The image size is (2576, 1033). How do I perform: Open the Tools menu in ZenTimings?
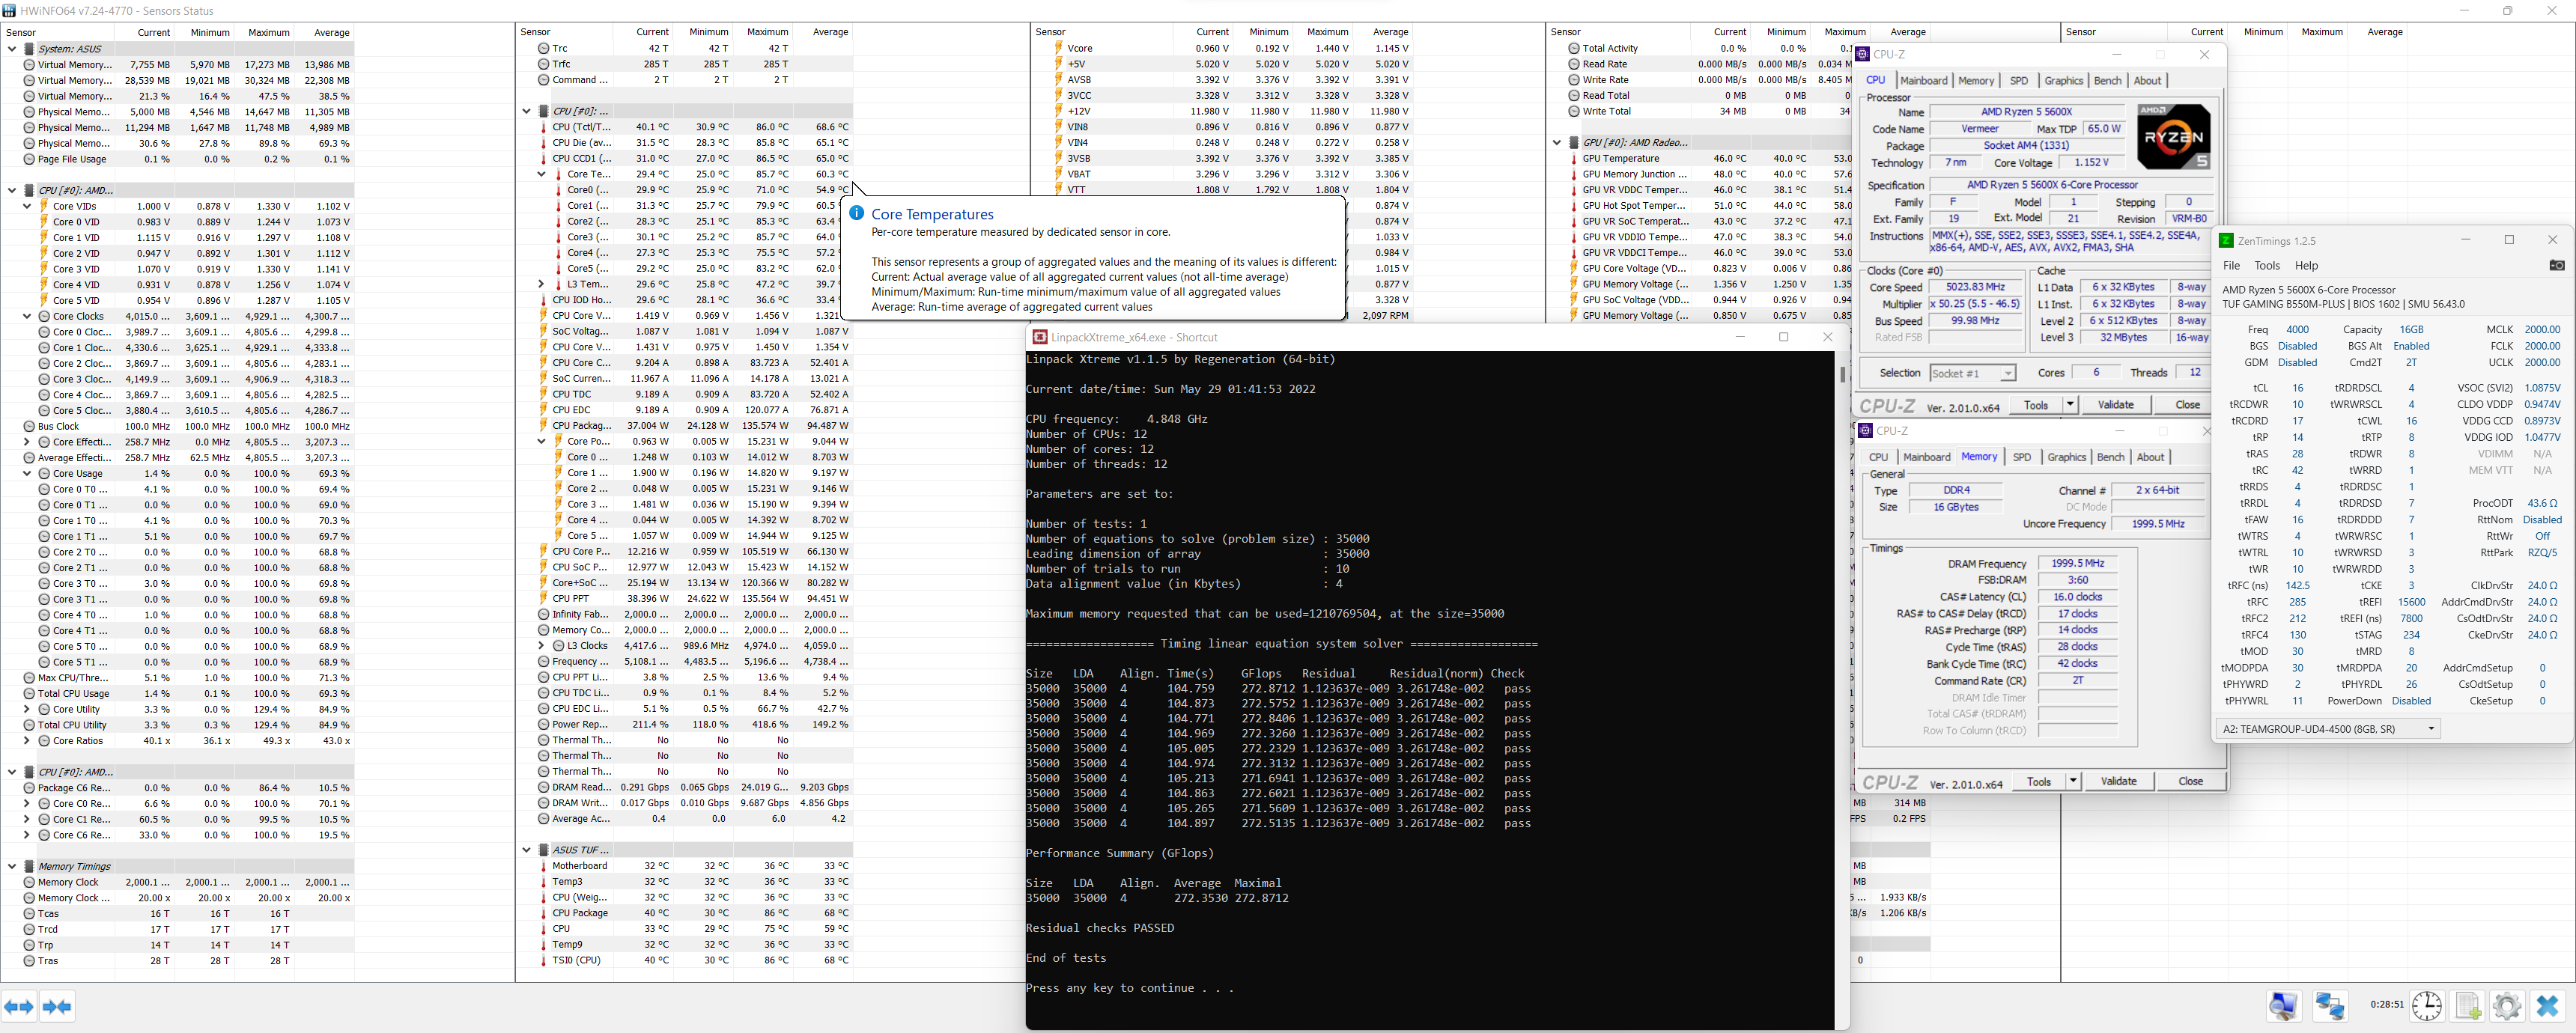[x=2266, y=266]
